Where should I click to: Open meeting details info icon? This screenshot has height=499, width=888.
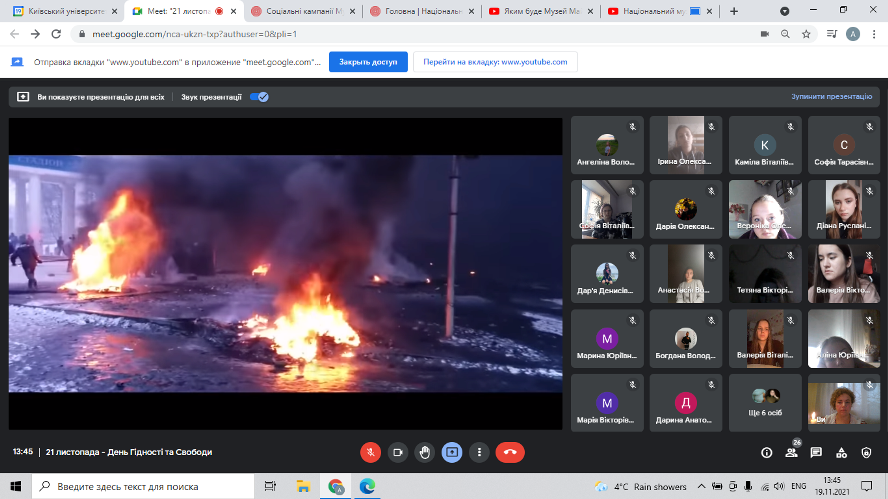pos(766,452)
